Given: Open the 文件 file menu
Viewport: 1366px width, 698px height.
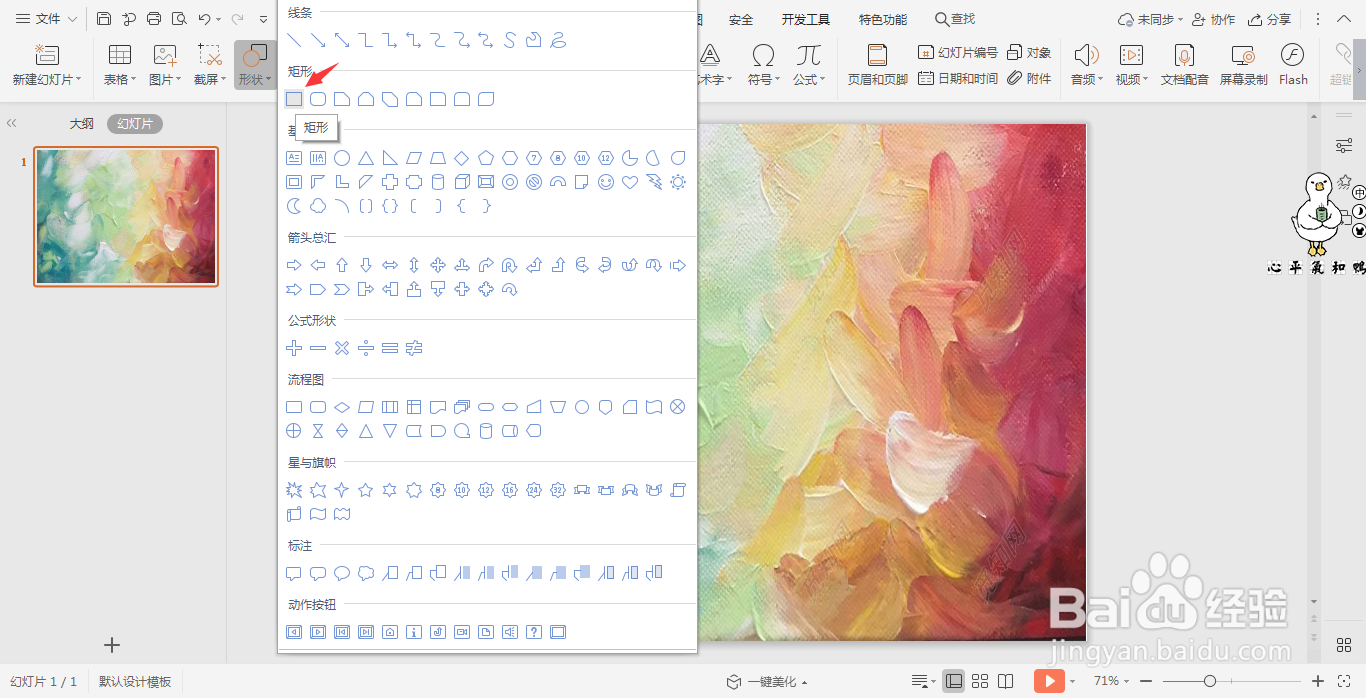Looking at the screenshot, I should (x=46, y=19).
